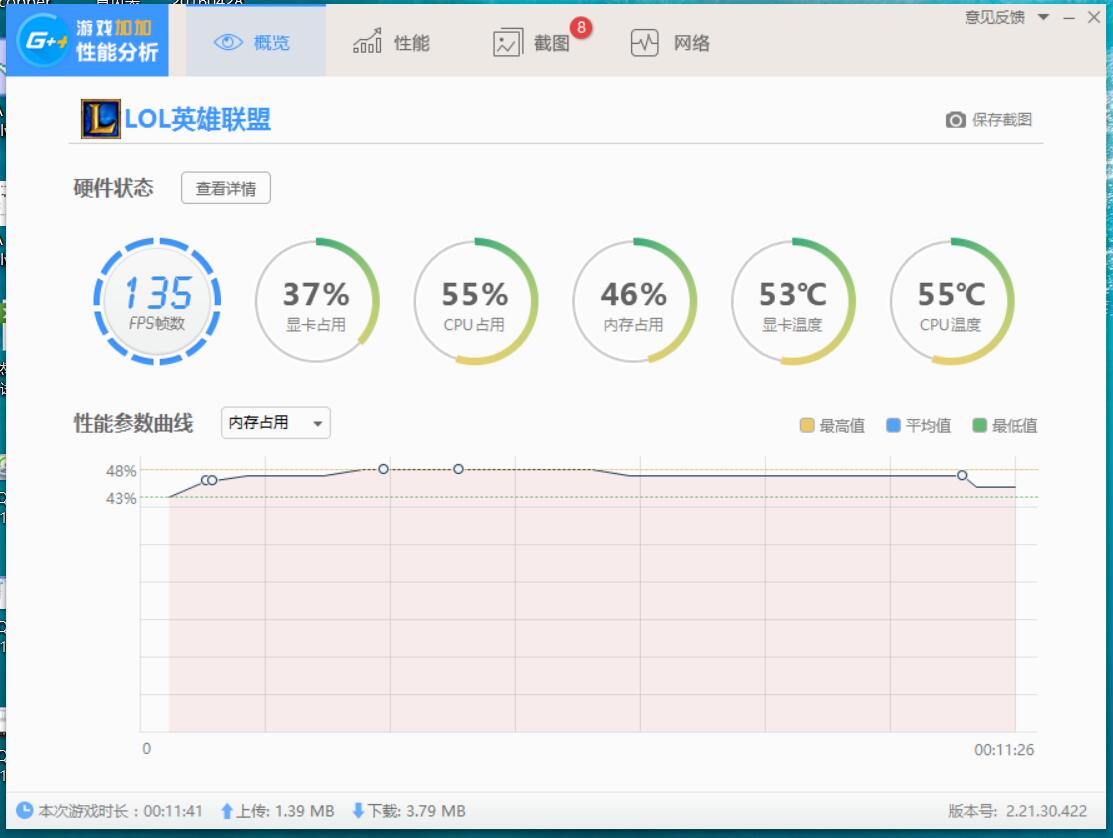The height and width of the screenshot is (838, 1113).
Task: Click the 本次游戏时长：00:11:41 text
Action: tap(121, 811)
